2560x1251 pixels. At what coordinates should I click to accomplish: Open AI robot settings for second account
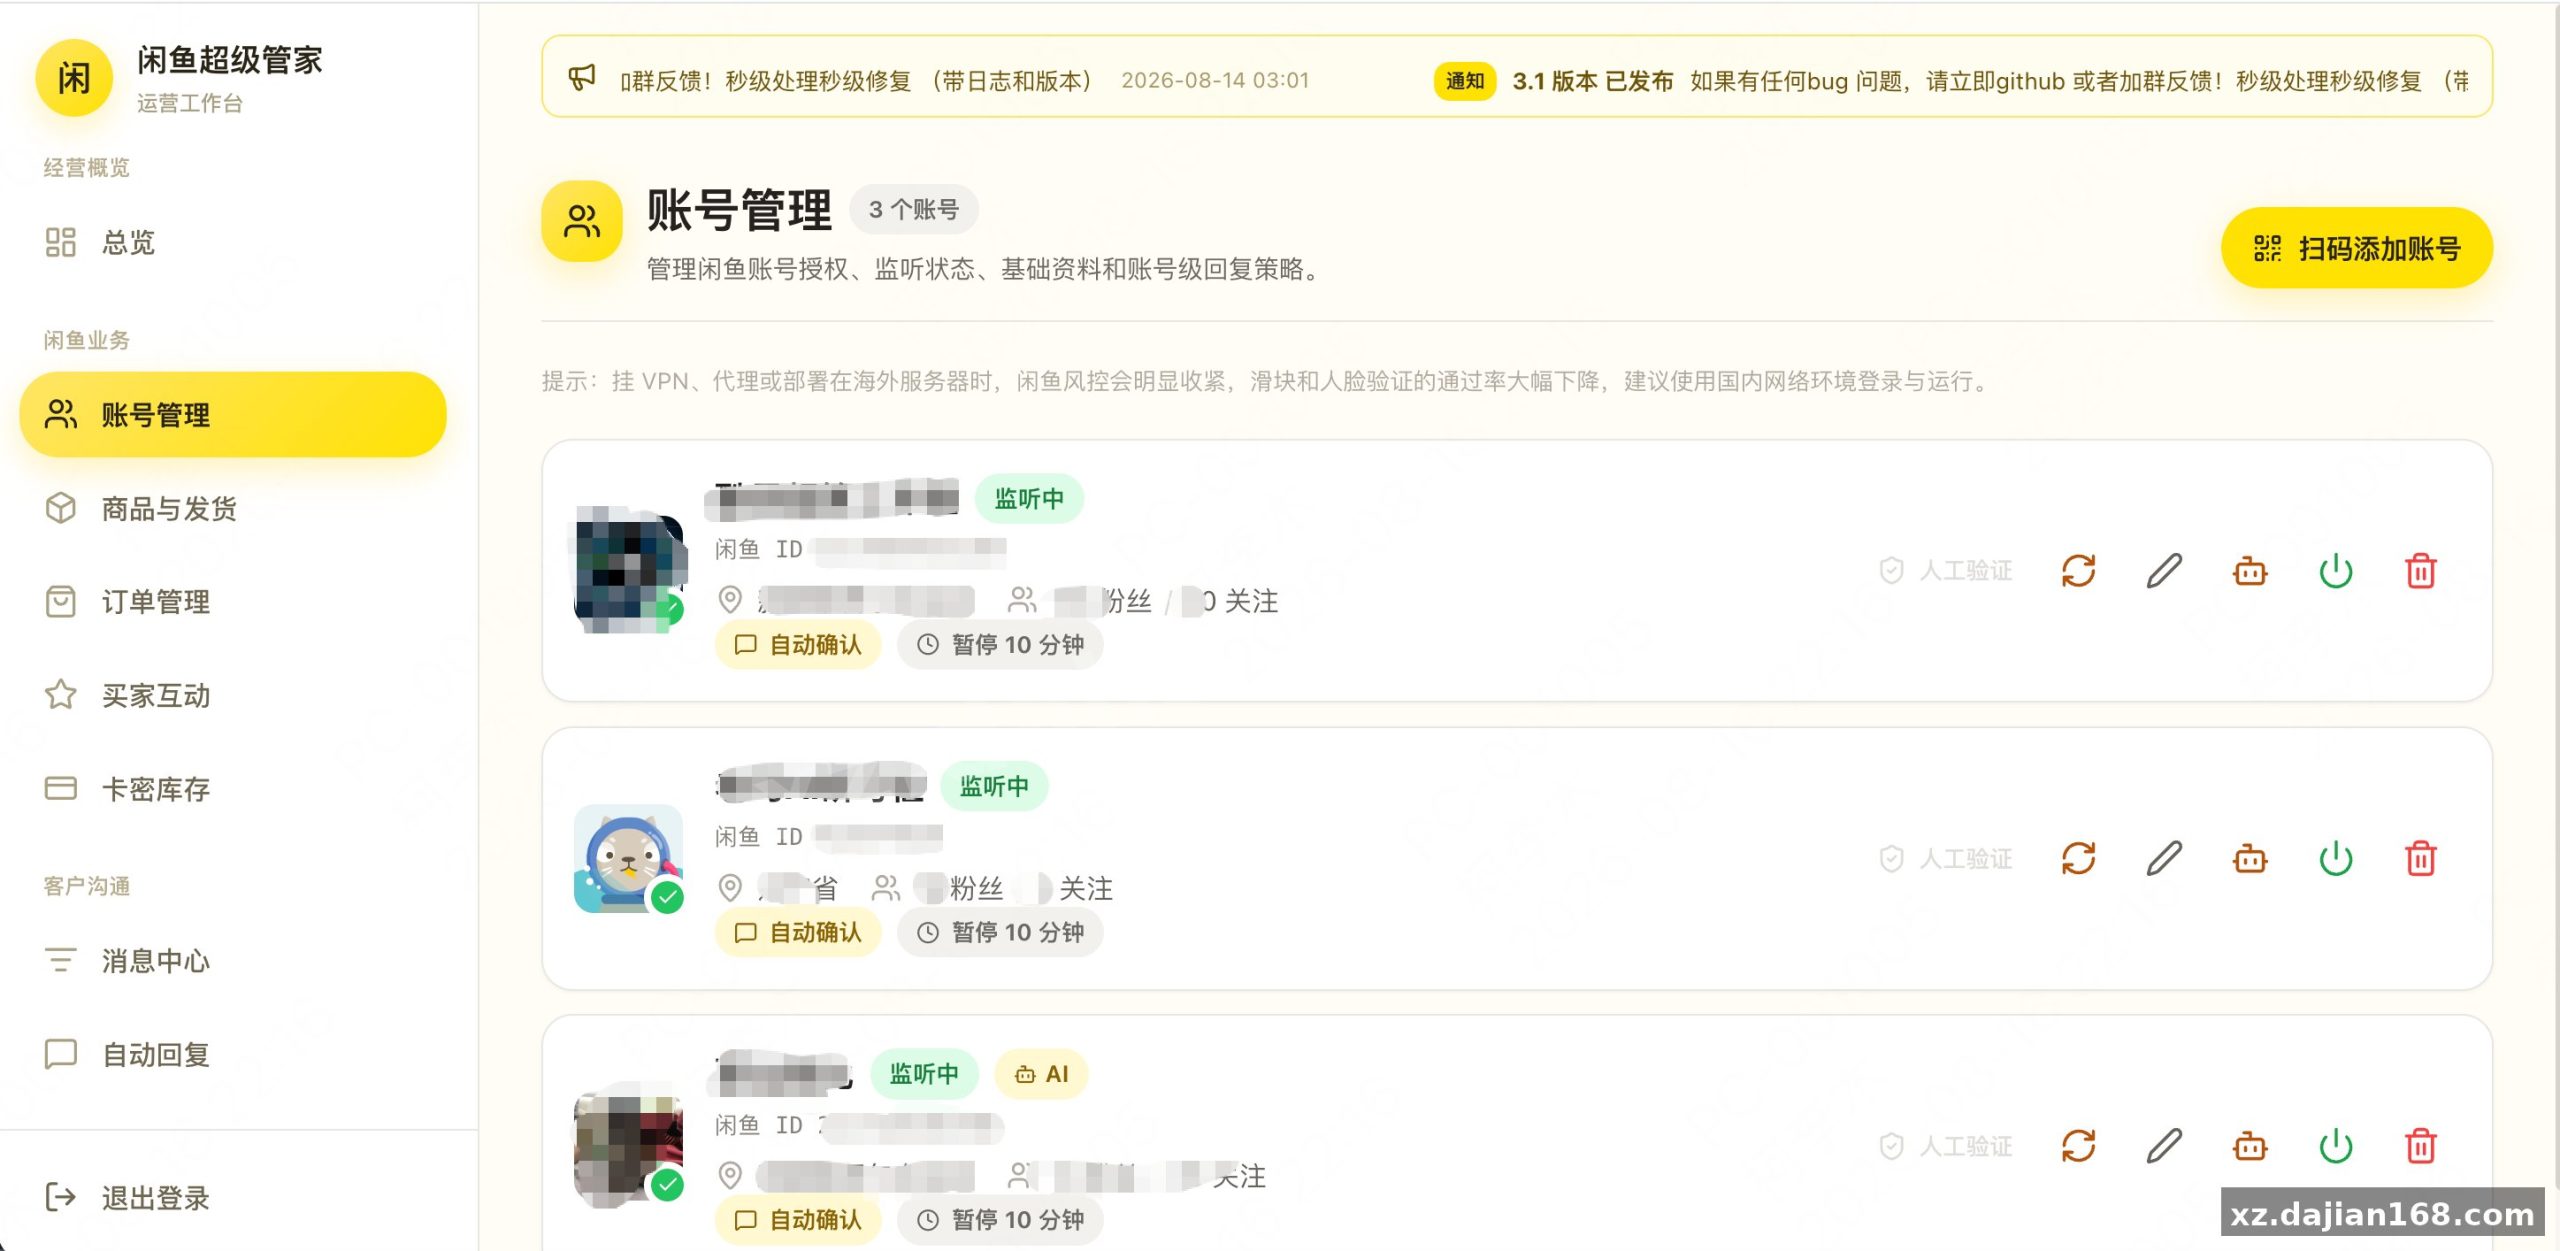tap(2250, 859)
